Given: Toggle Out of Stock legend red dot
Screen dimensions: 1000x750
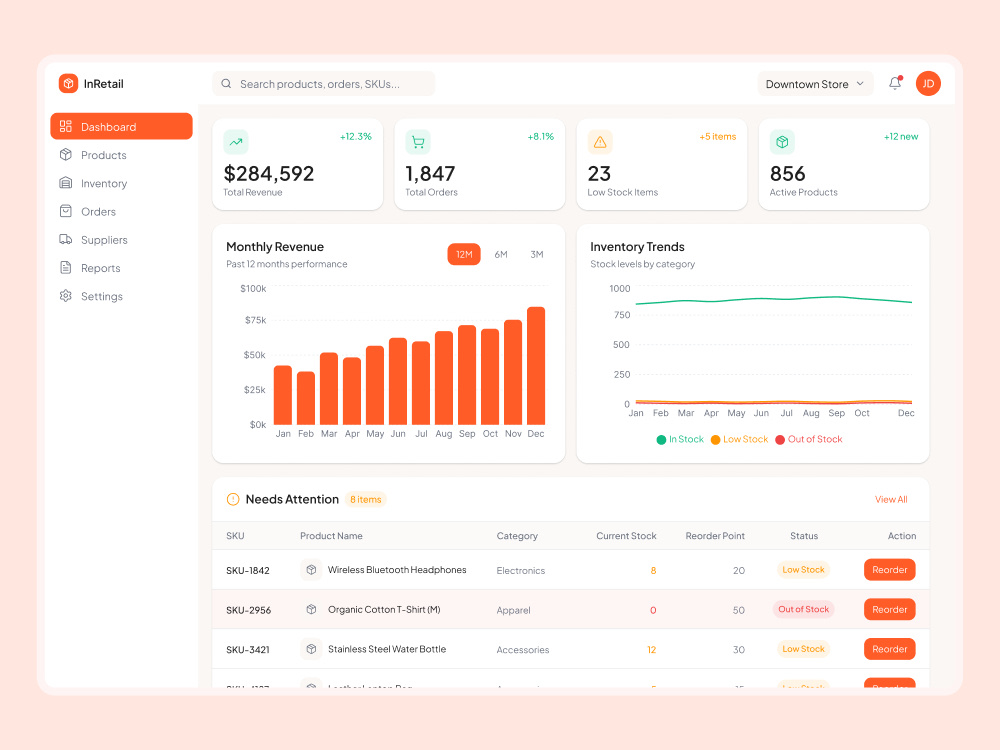Looking at the screenshot, I should coord(779,439).
